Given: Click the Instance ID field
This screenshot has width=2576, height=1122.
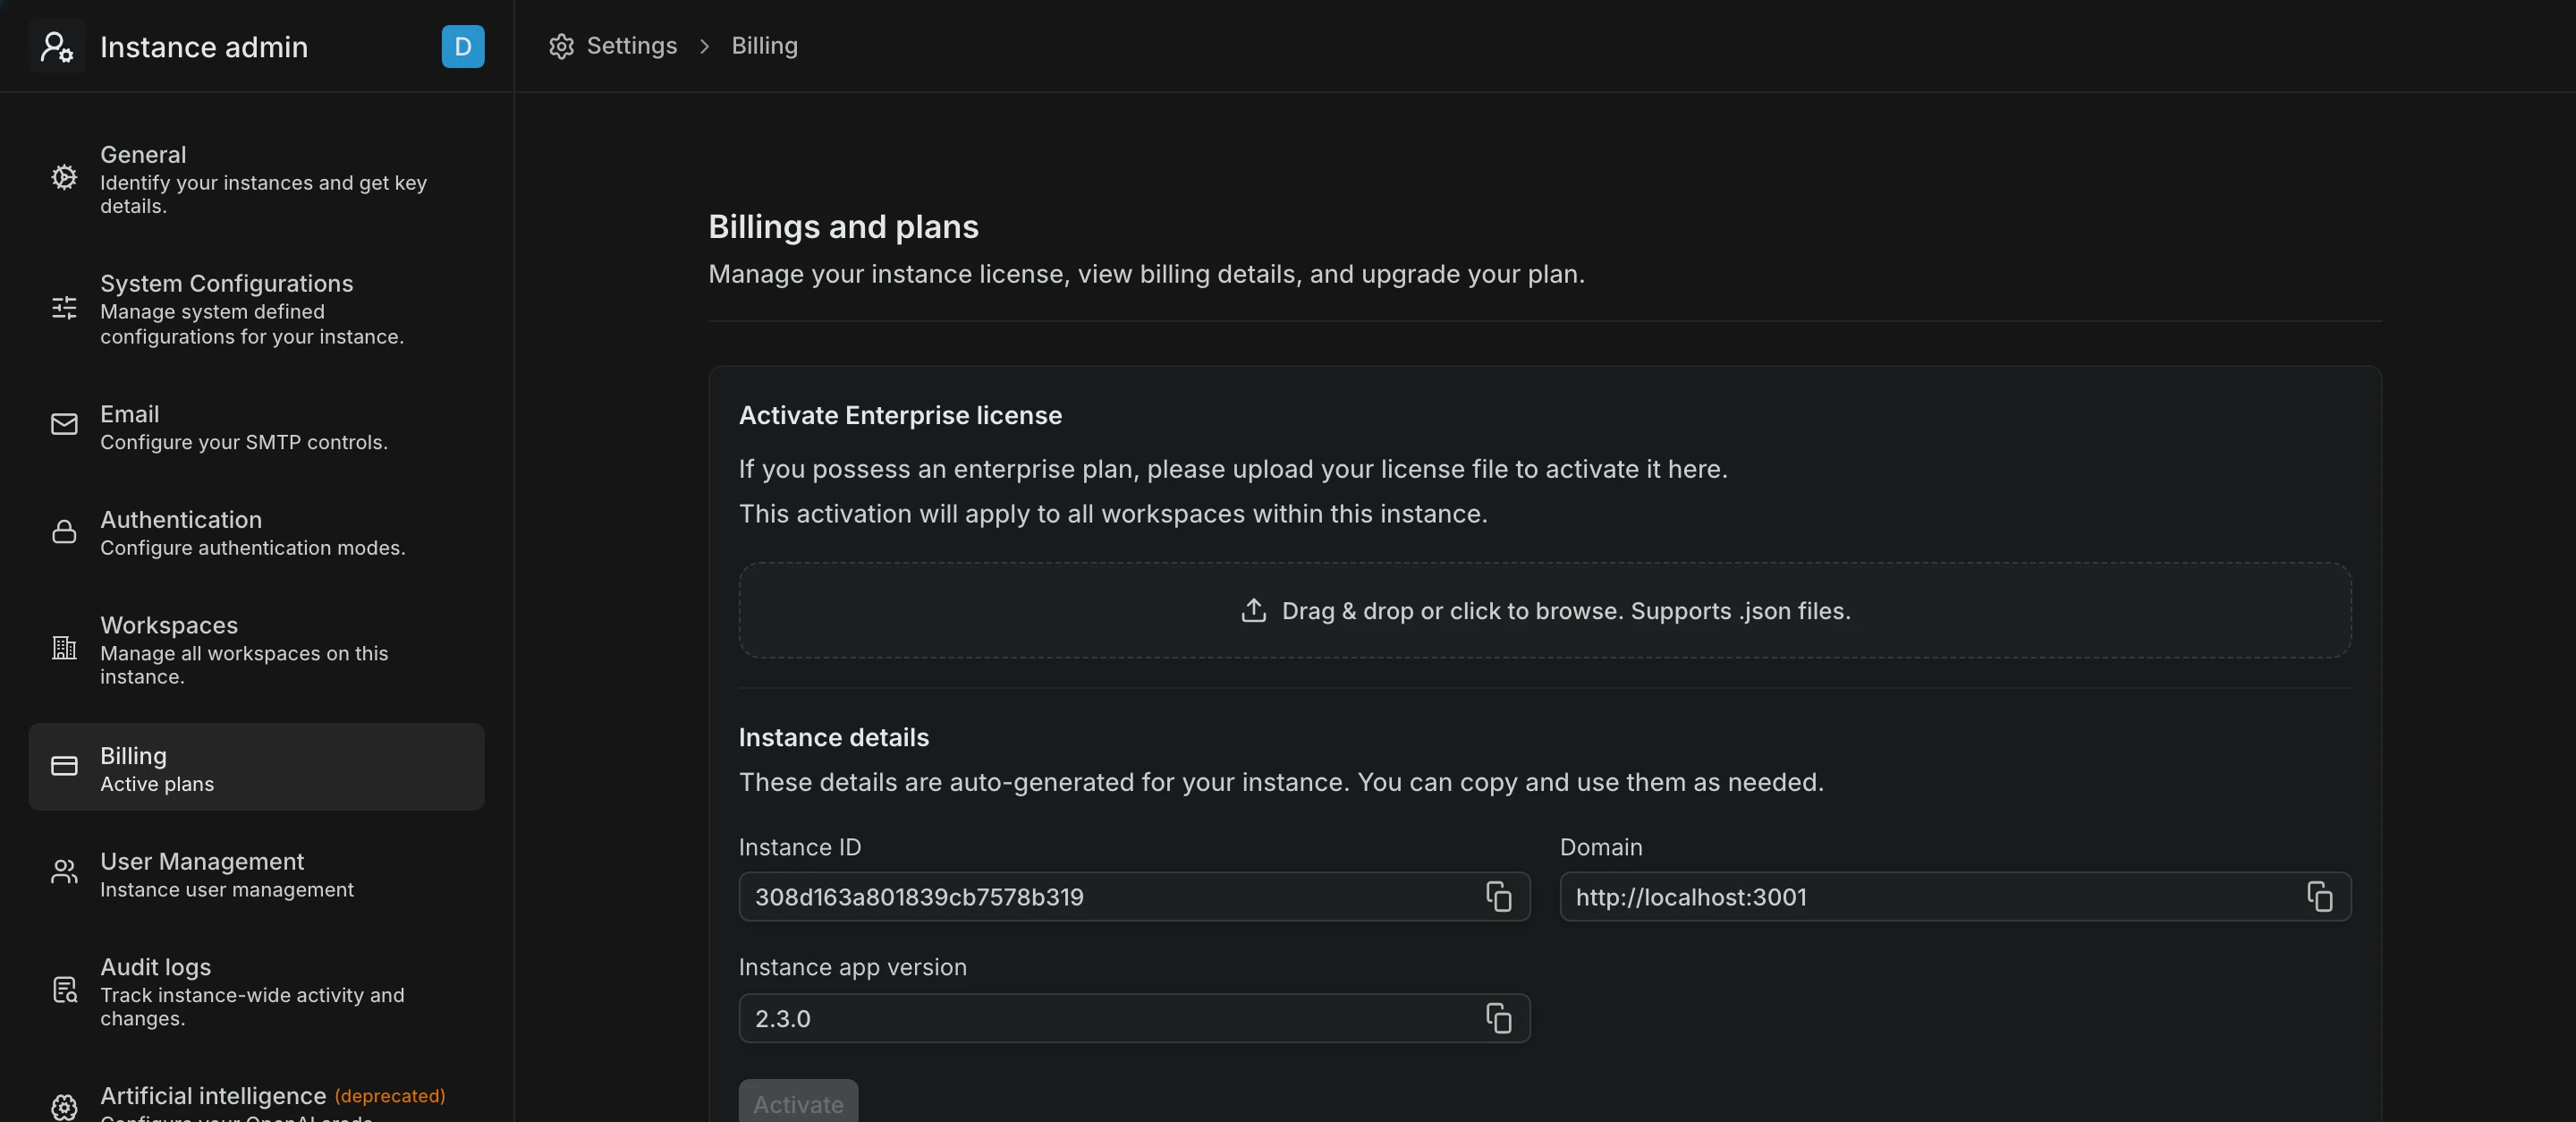Looking at the screenshot, I should 1134,897.
